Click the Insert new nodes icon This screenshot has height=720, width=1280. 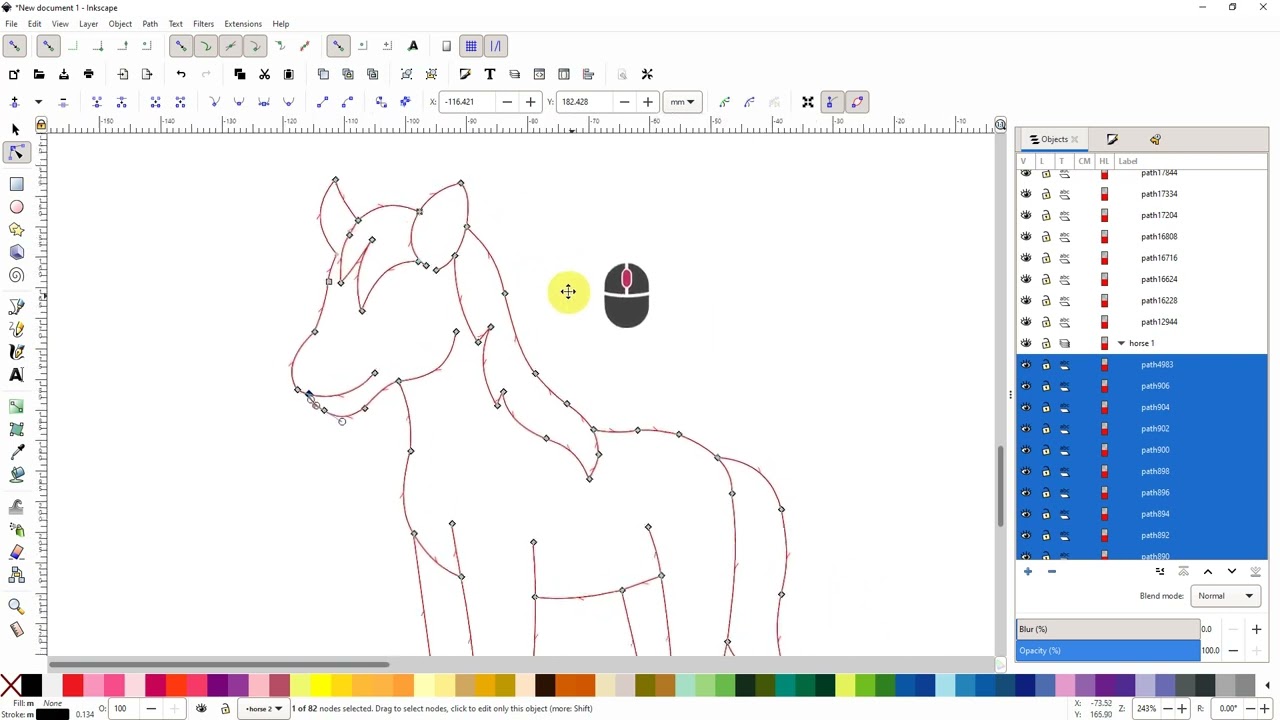(15, 102)
